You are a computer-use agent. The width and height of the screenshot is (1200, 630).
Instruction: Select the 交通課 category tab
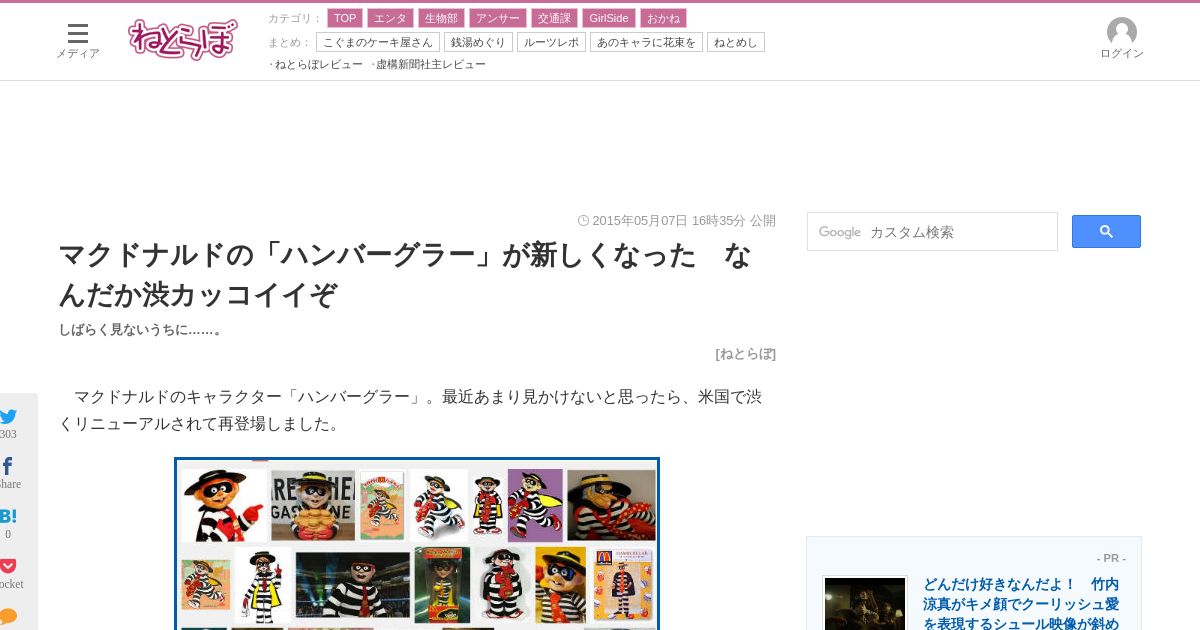(x=554, y=18)
